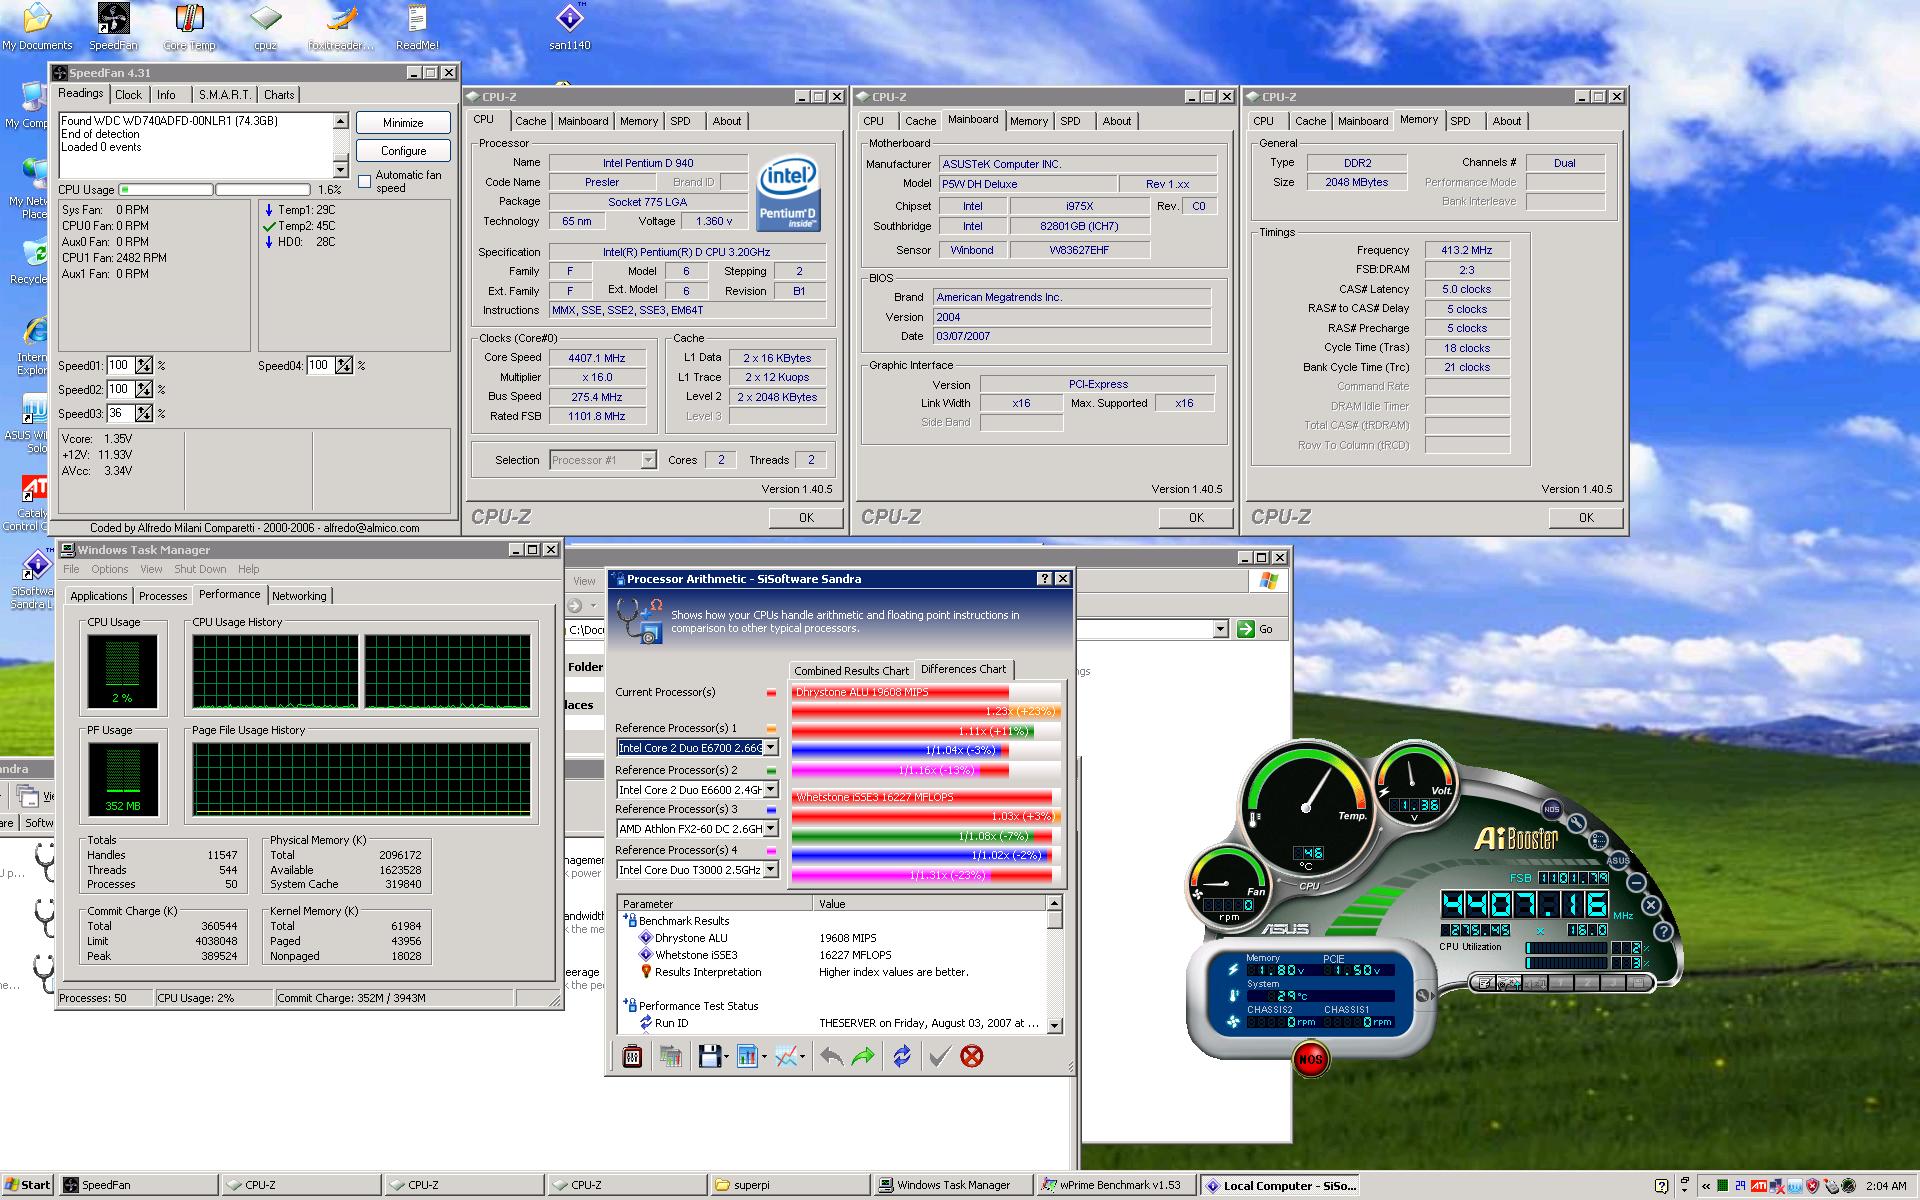Open the Cache tab in first CPU-Z window
Image resolution: width=1920 pixels, height=1200 pixels.
click(x=530, y=121)
